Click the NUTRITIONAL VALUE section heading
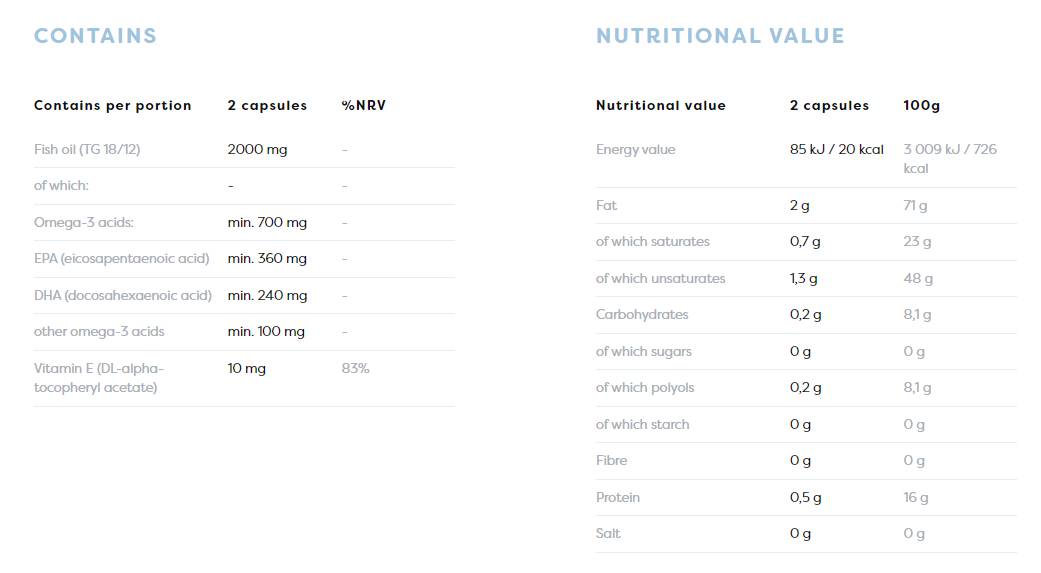1041x573 pixels. coord(720,36)
